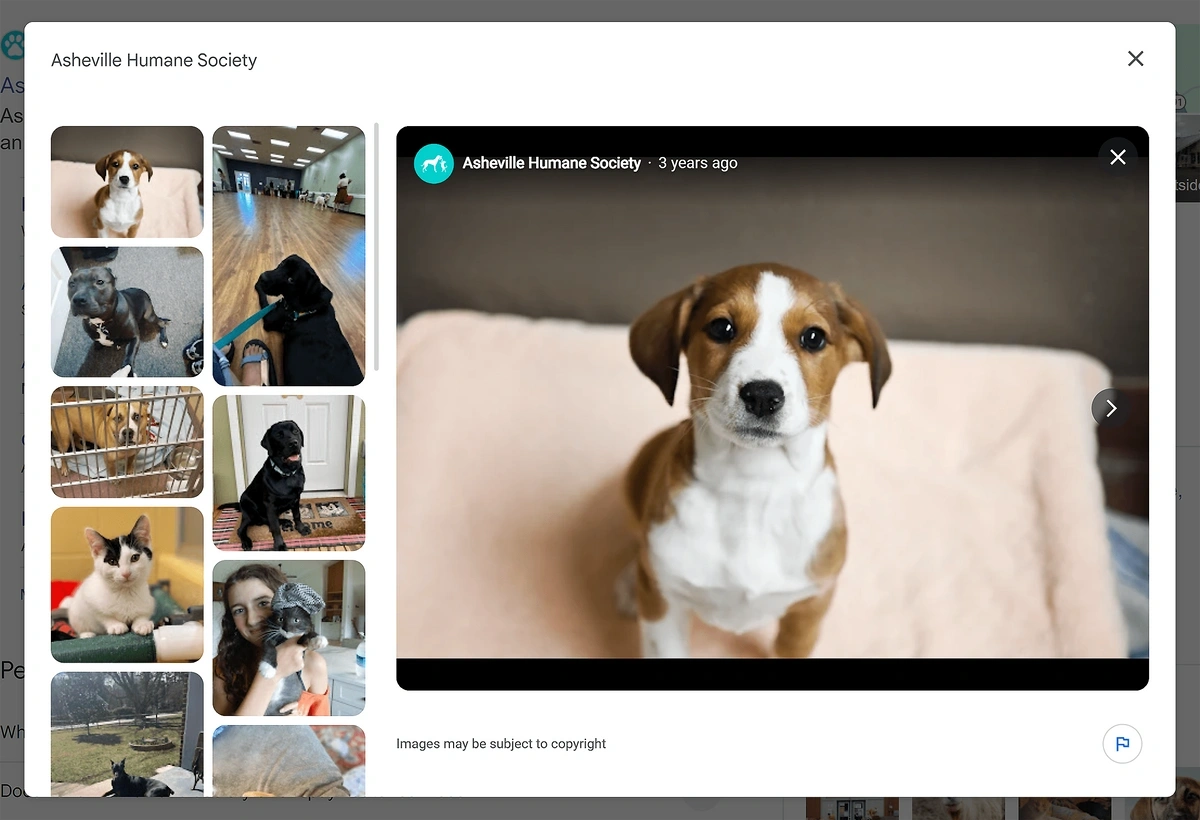View the black and white cat thumbnail
Viewport: 1200px width, 820px height.
[127, 585]
